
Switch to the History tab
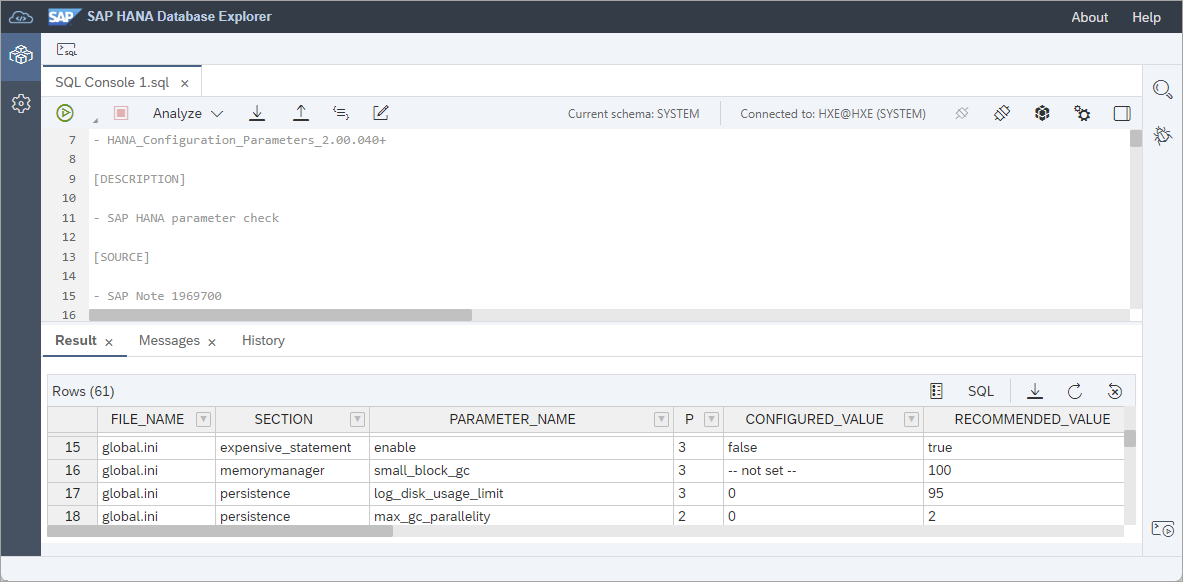tap(263, 340)
